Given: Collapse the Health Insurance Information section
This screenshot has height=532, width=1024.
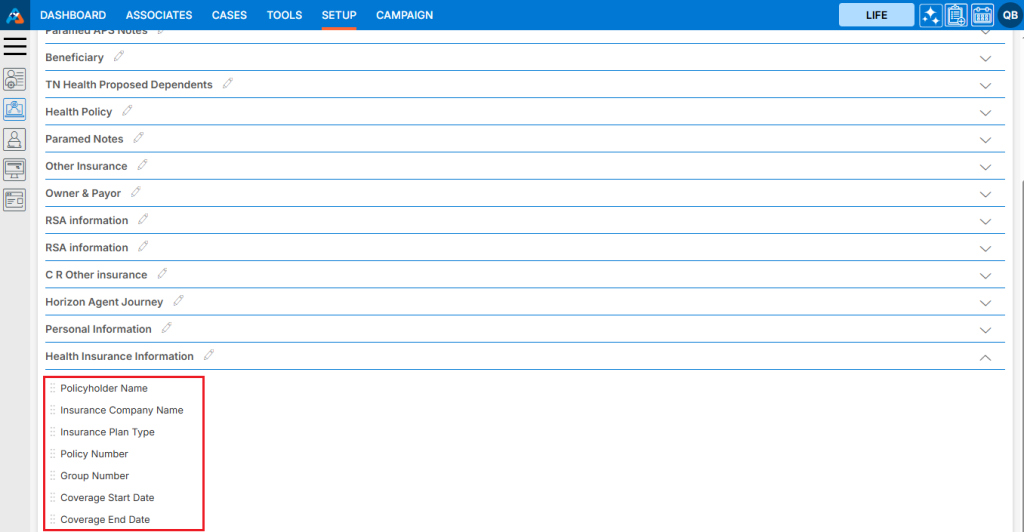Looking at the screenshot, I should (985, 357).
